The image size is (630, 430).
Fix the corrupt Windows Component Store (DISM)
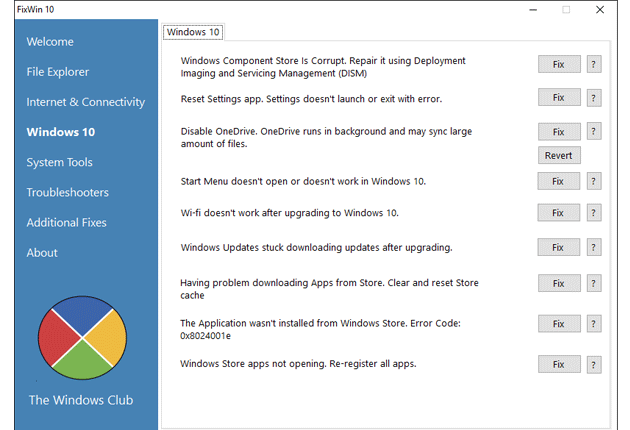(x=559, y=64)
